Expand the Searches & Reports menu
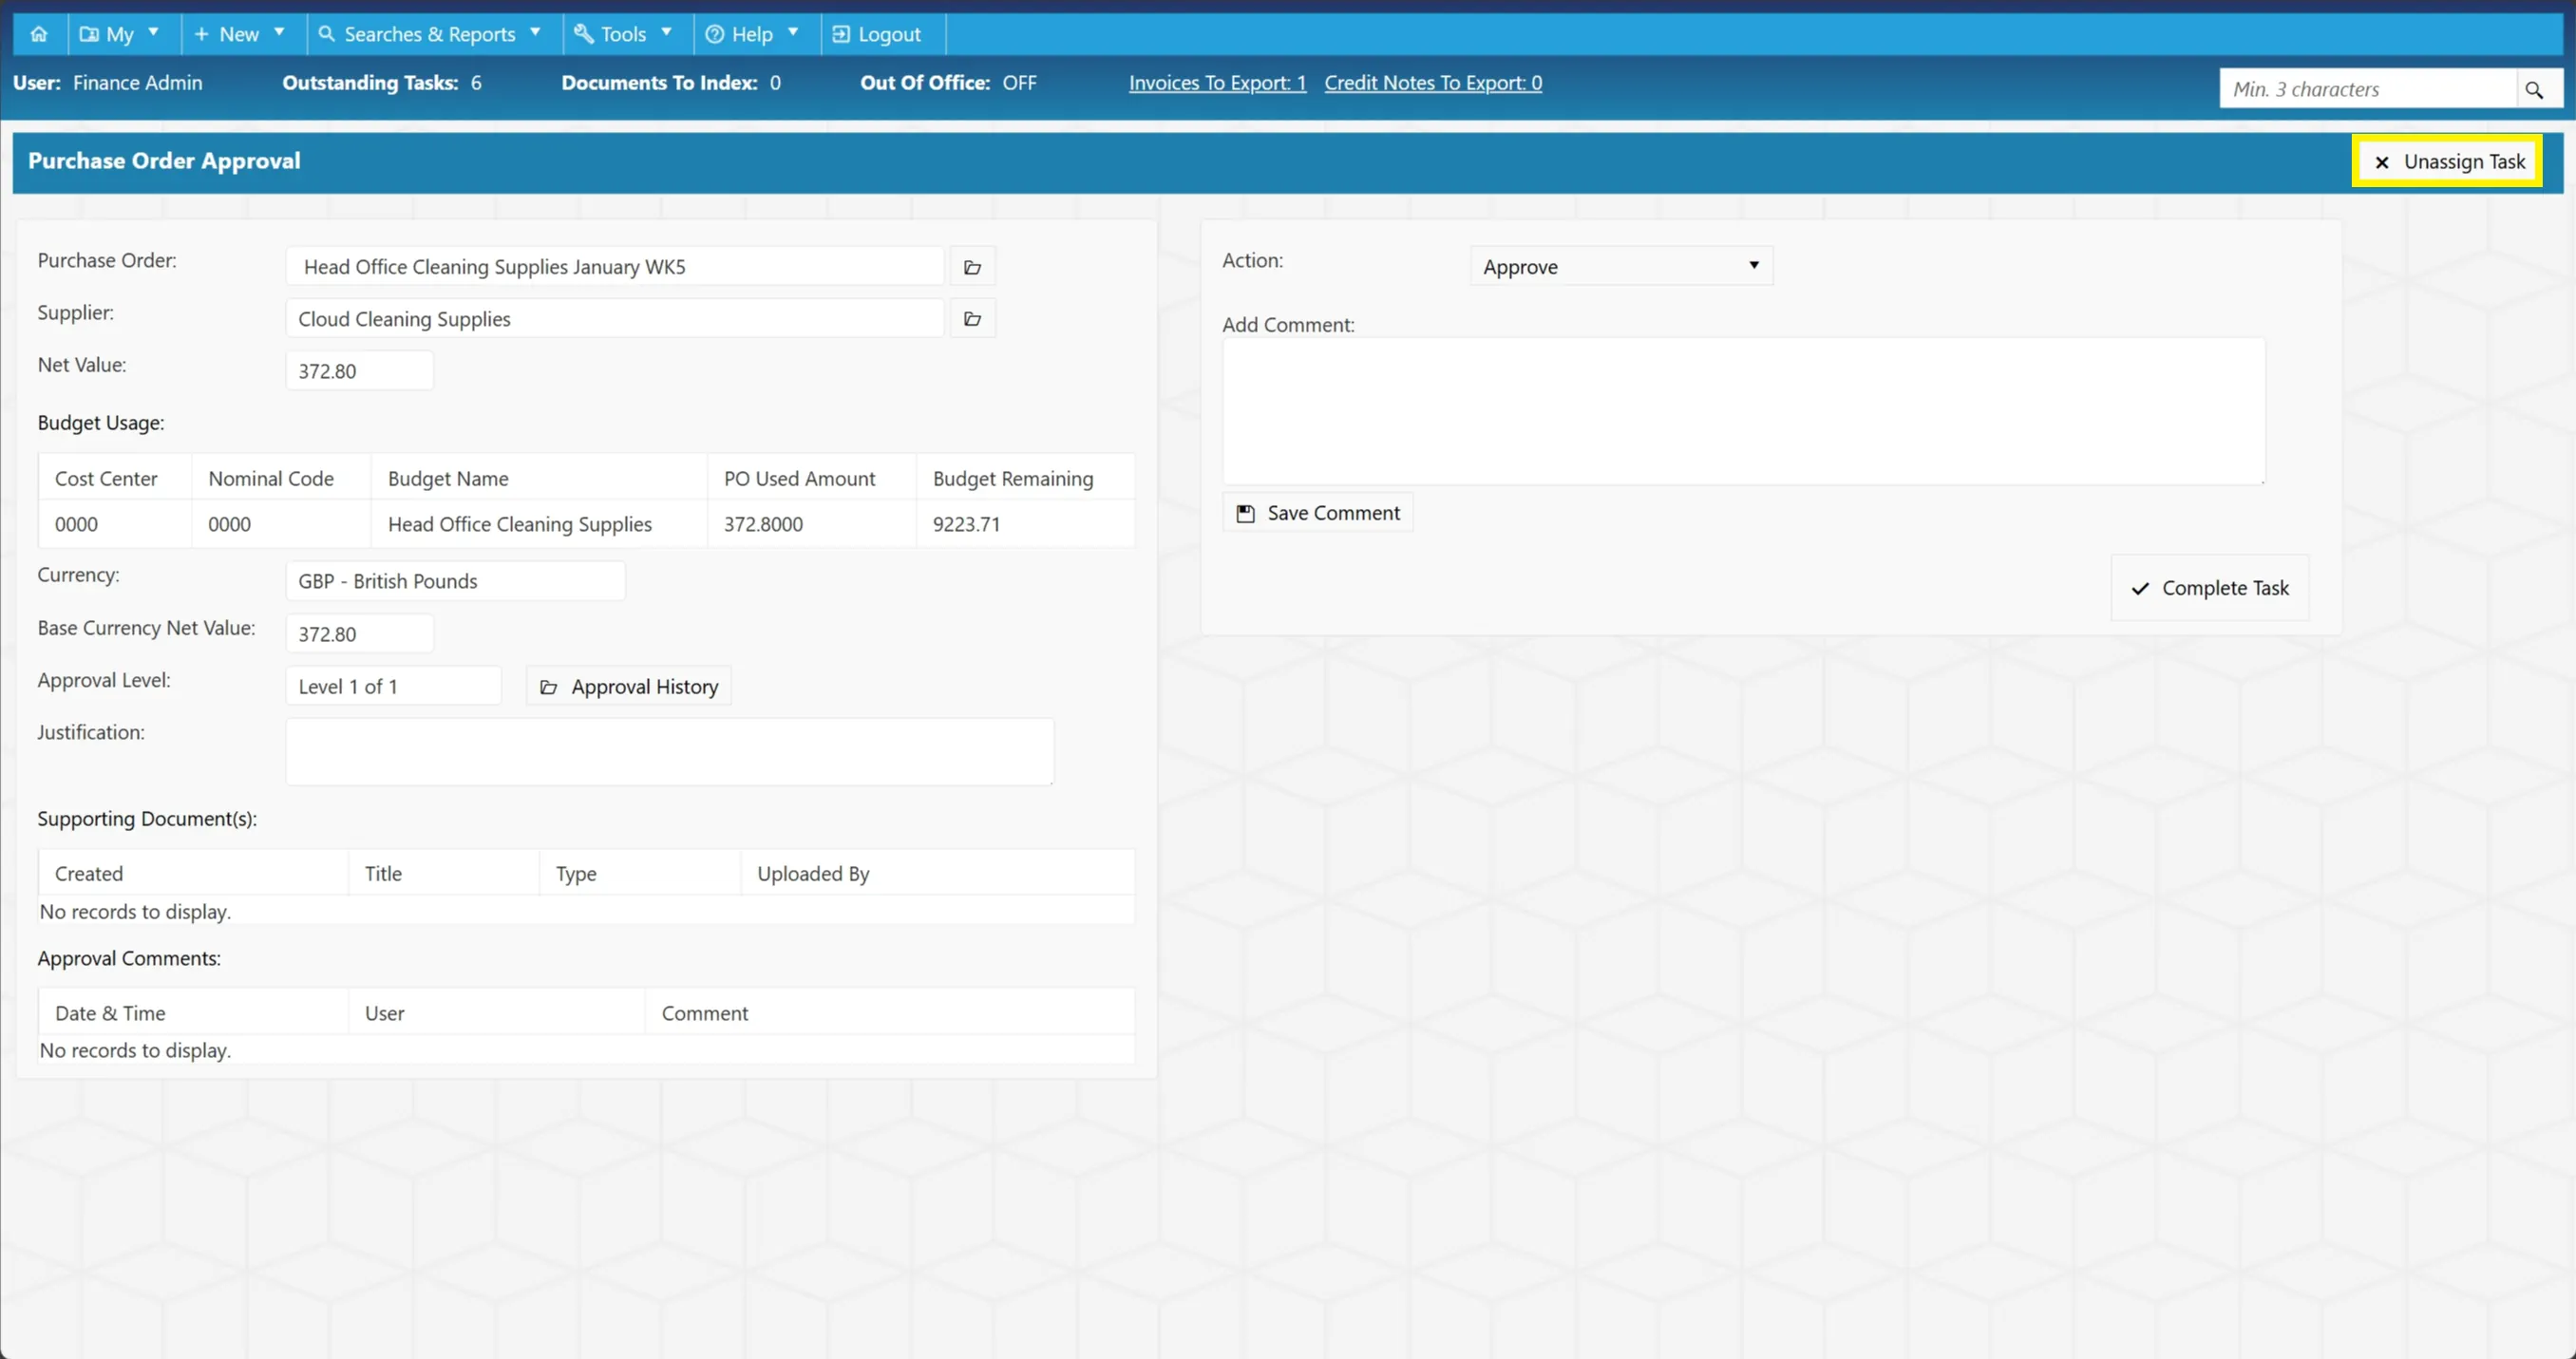This screenshot has width=2576, height=1359. click(430, 34)
